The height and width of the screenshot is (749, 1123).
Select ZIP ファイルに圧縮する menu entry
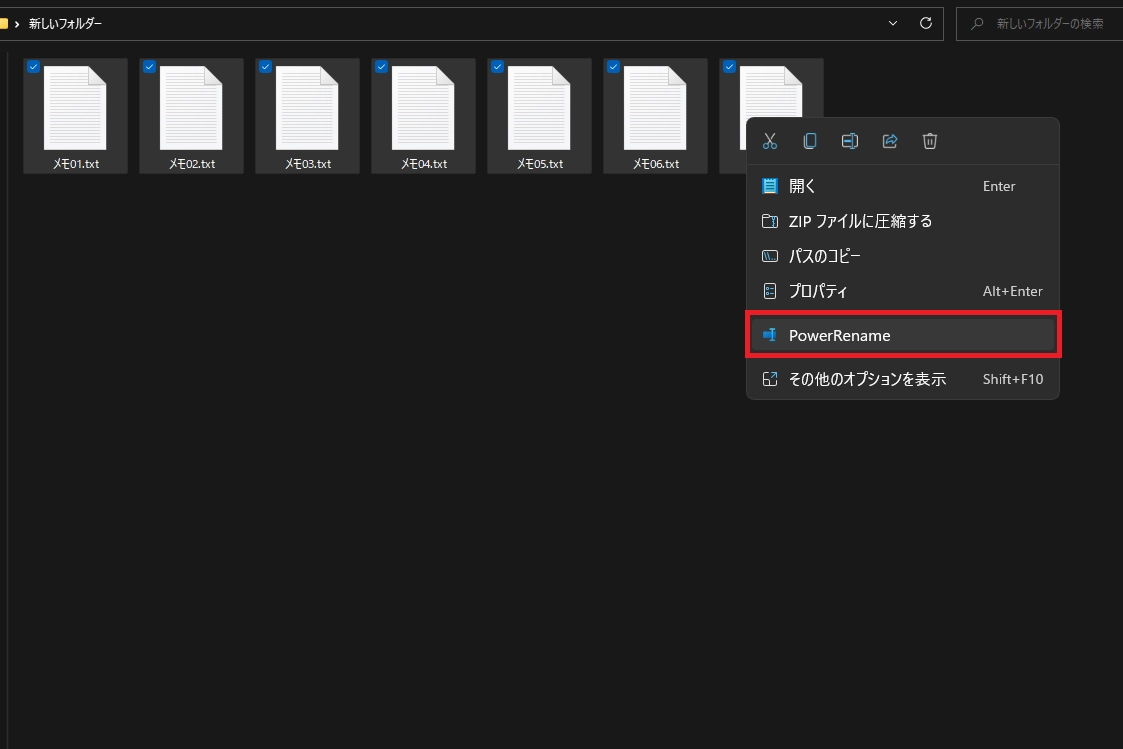pyautogui.click(x=860, y=221)
